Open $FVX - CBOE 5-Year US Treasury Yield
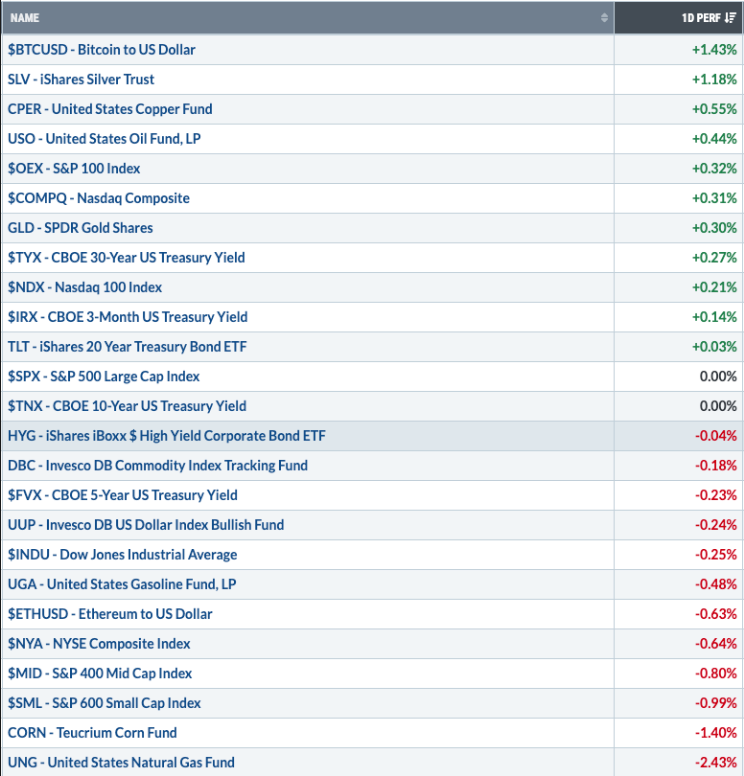Viewport: 744px width, 776px height. coord(122,495)
